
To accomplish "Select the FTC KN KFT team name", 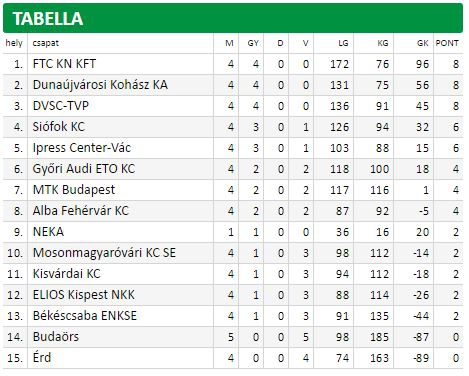I will pyautogui.click(x=64, y=64).
